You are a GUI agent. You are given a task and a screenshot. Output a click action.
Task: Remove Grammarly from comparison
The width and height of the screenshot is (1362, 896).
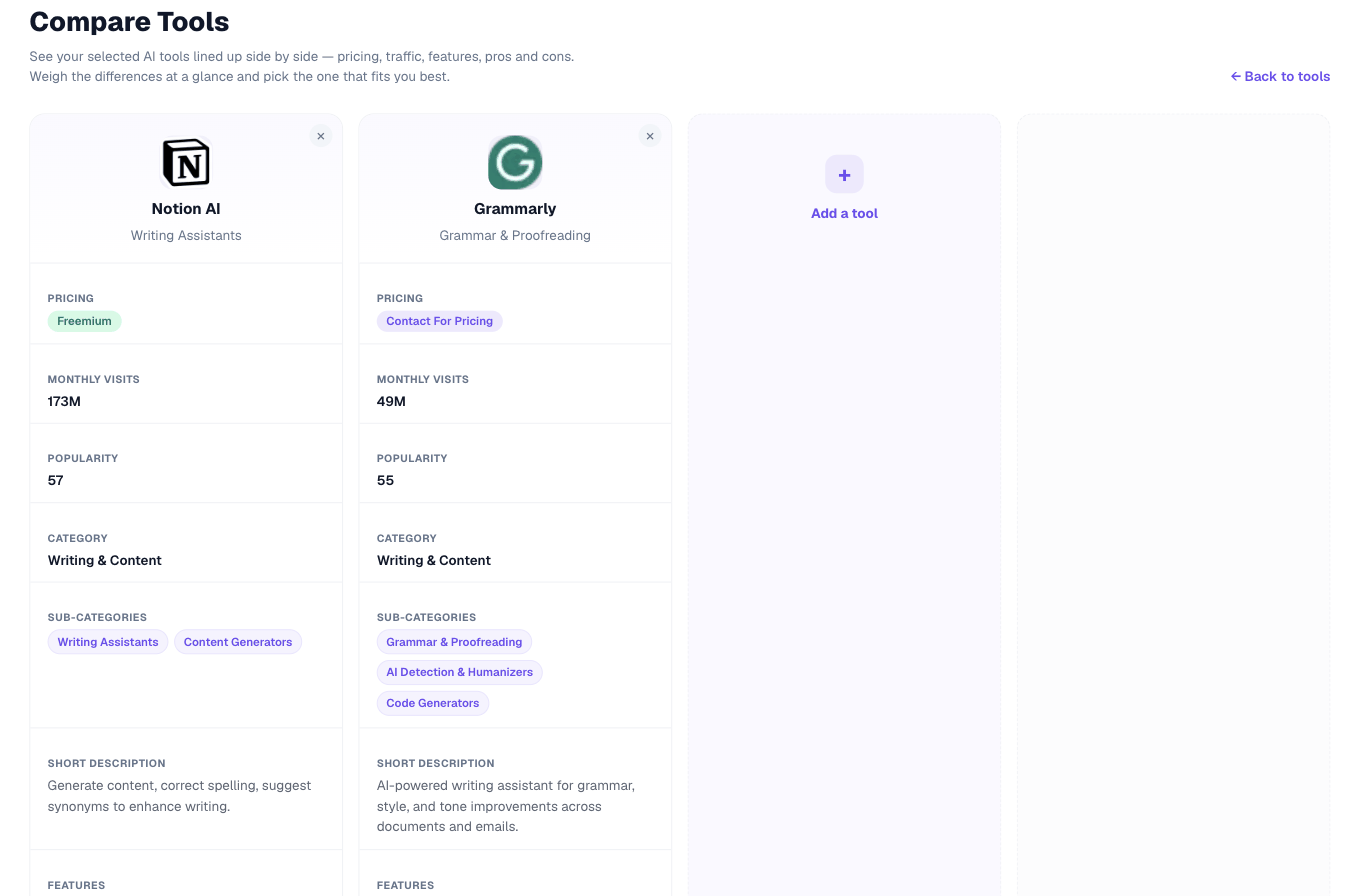coord(650,136)
